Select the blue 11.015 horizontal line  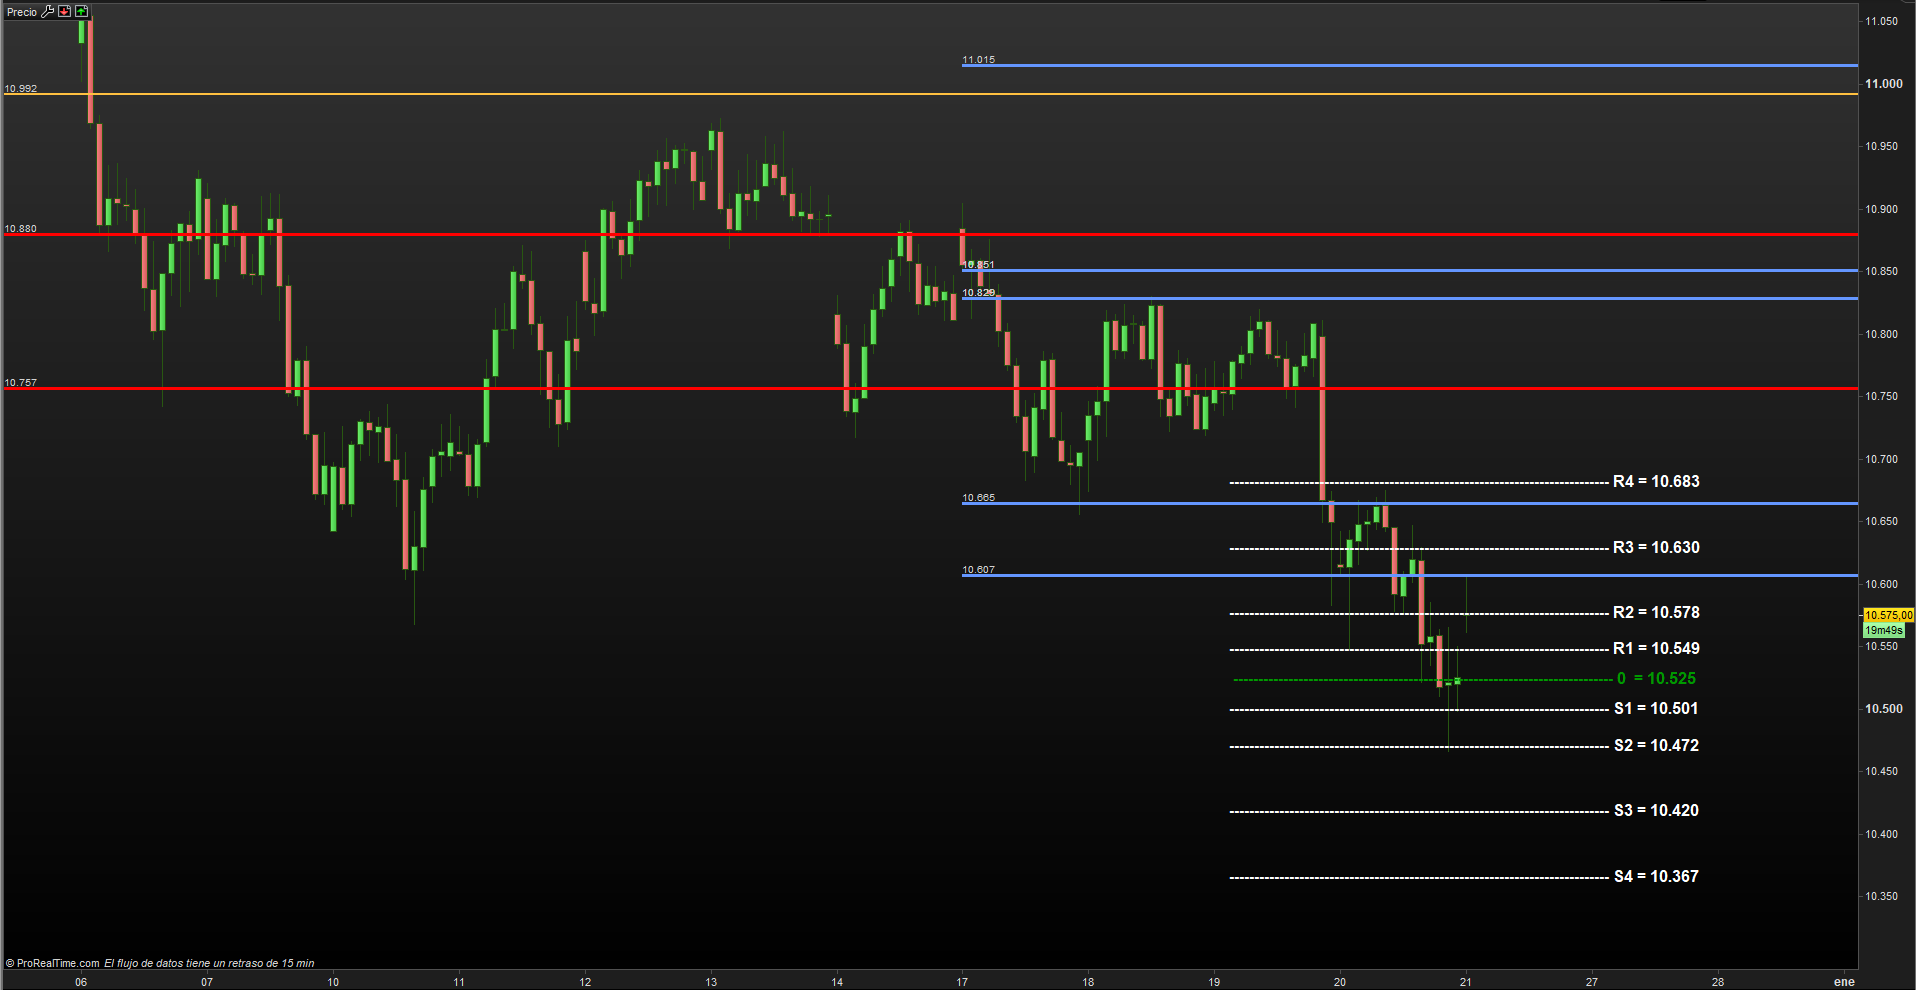[x=1400, y=66]
